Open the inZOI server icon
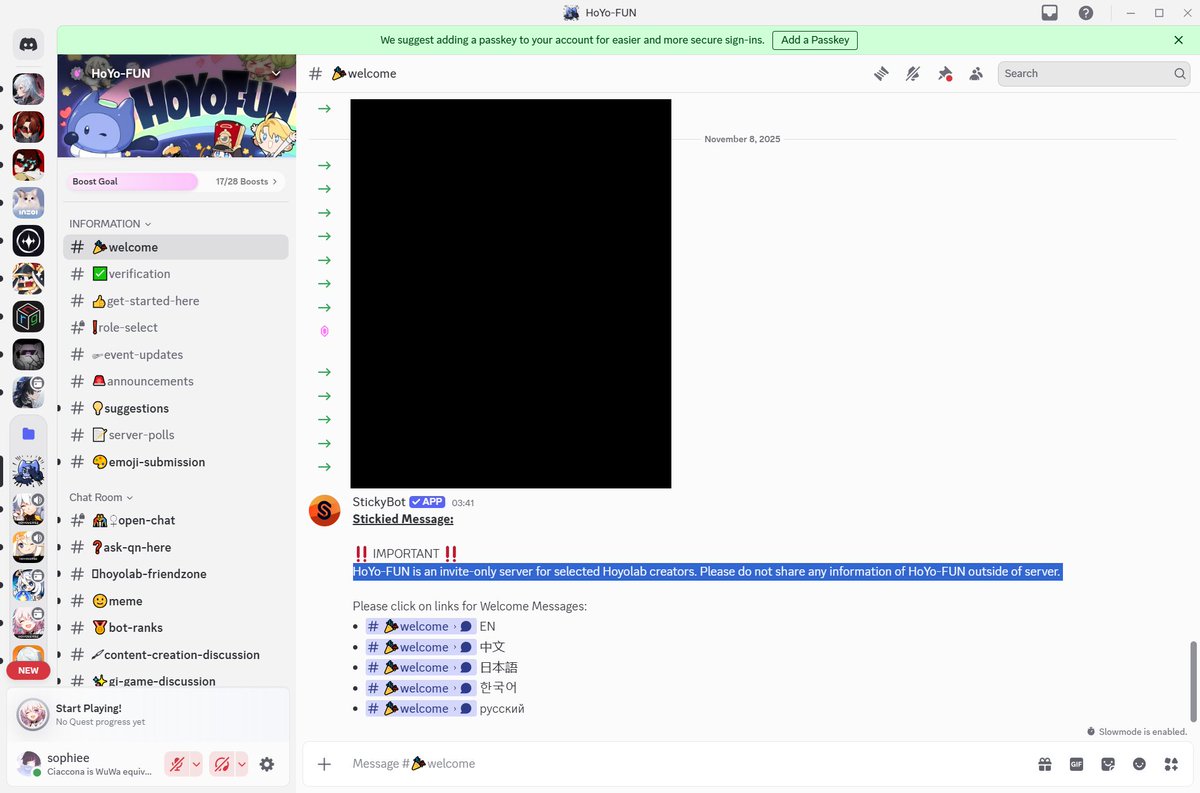 click(28, 203)
